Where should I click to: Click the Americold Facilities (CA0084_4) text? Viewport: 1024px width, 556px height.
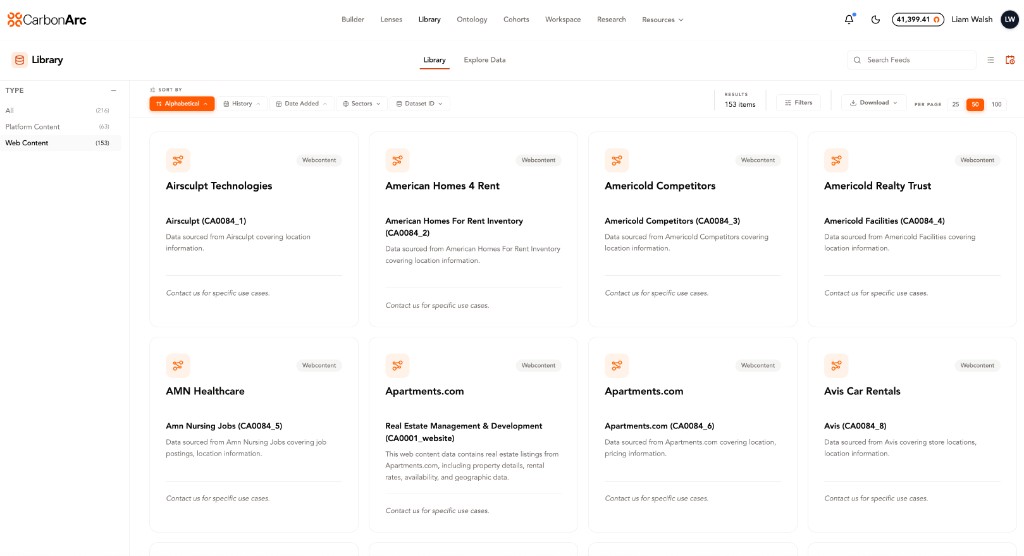884,221
